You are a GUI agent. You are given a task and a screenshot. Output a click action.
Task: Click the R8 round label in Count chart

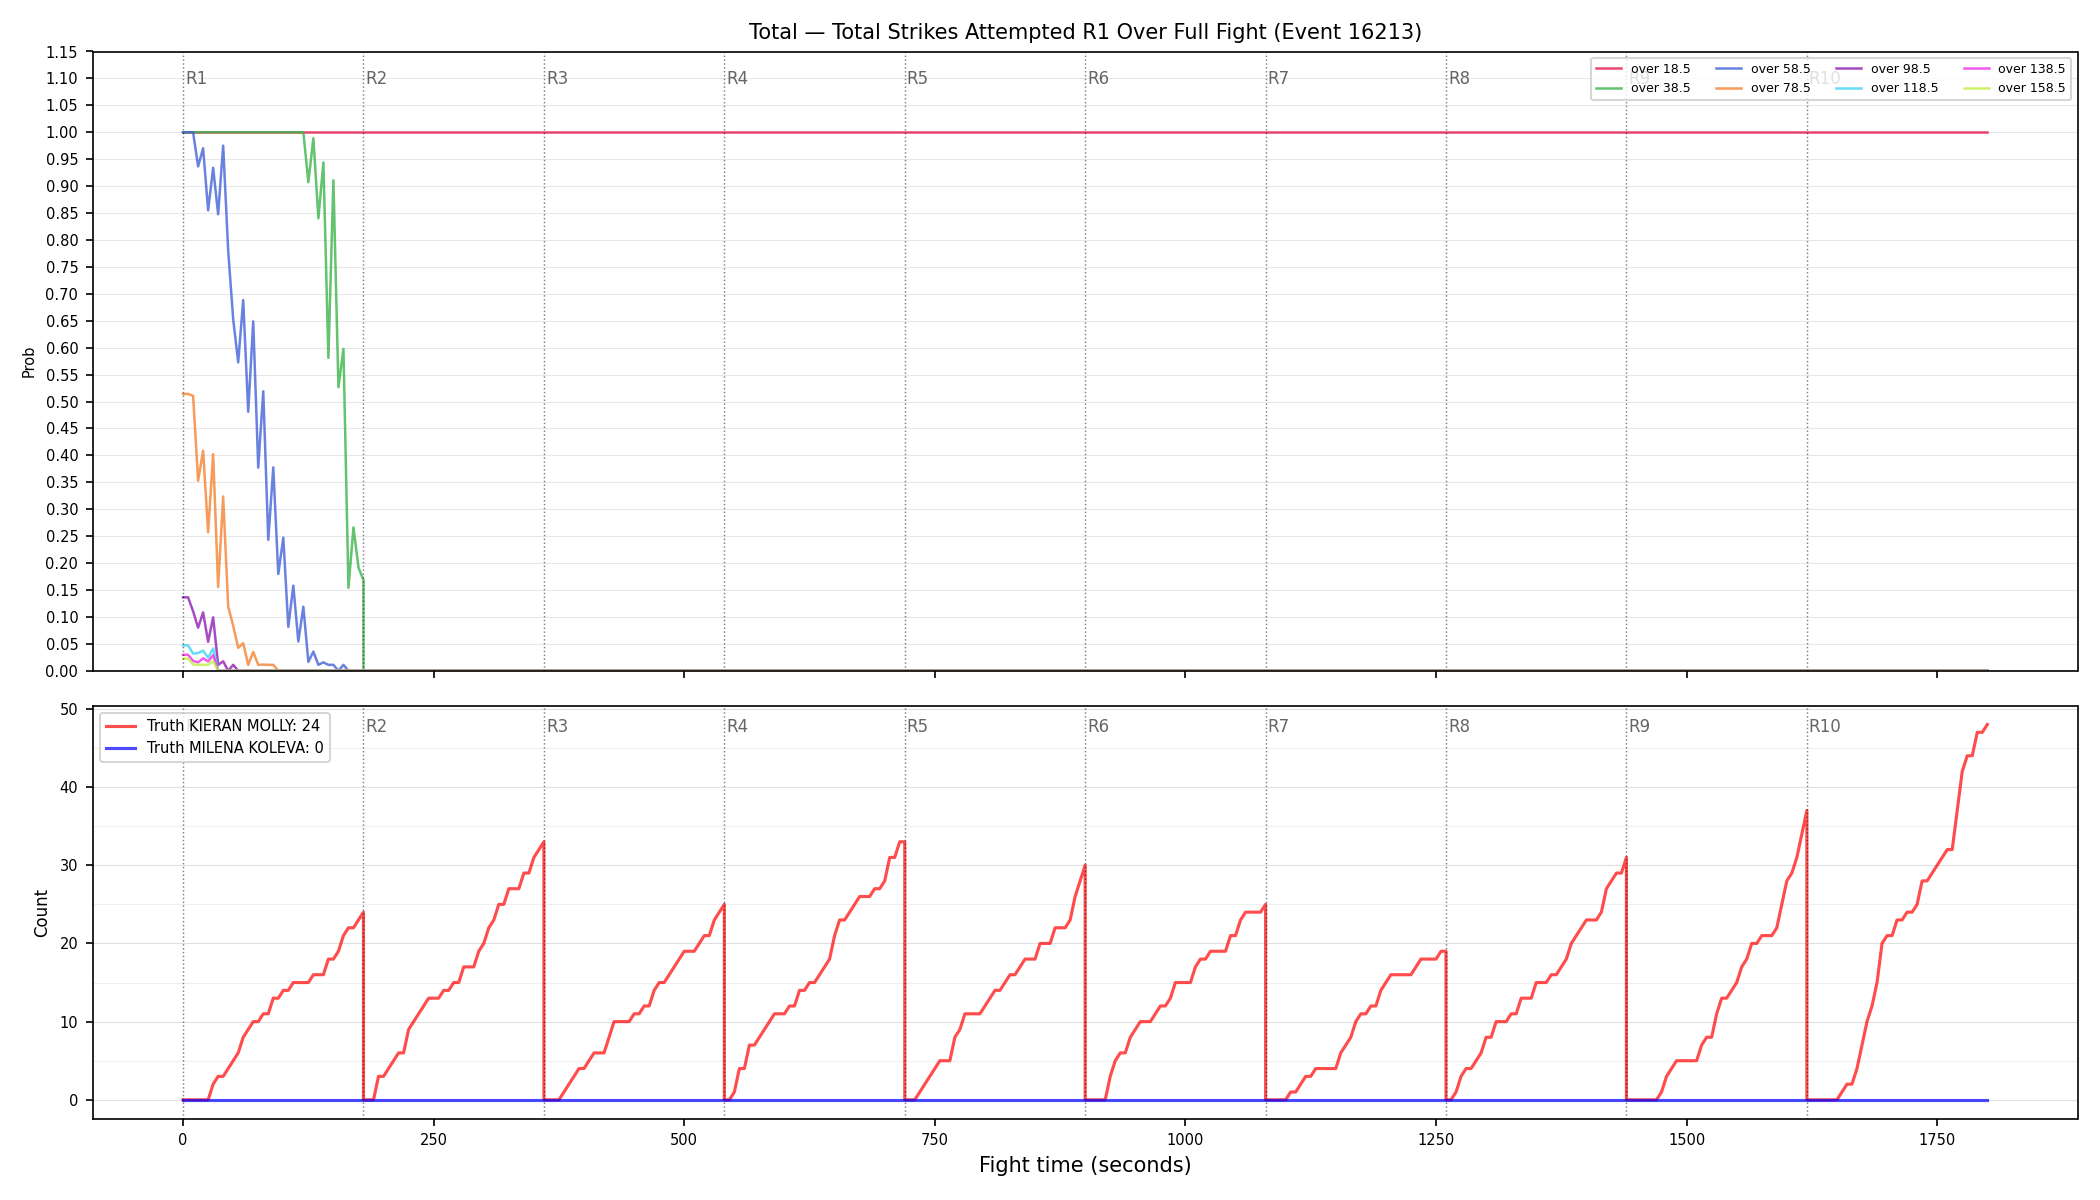tap(1459, 726)
